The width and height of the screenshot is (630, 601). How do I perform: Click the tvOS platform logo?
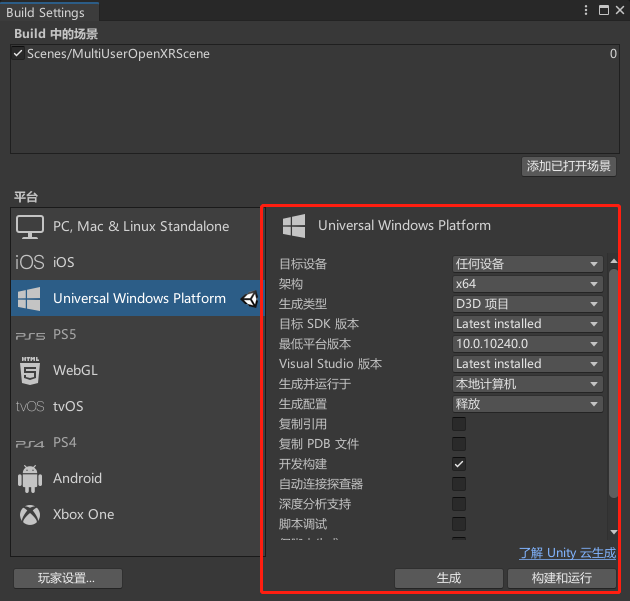pos(30,406)
